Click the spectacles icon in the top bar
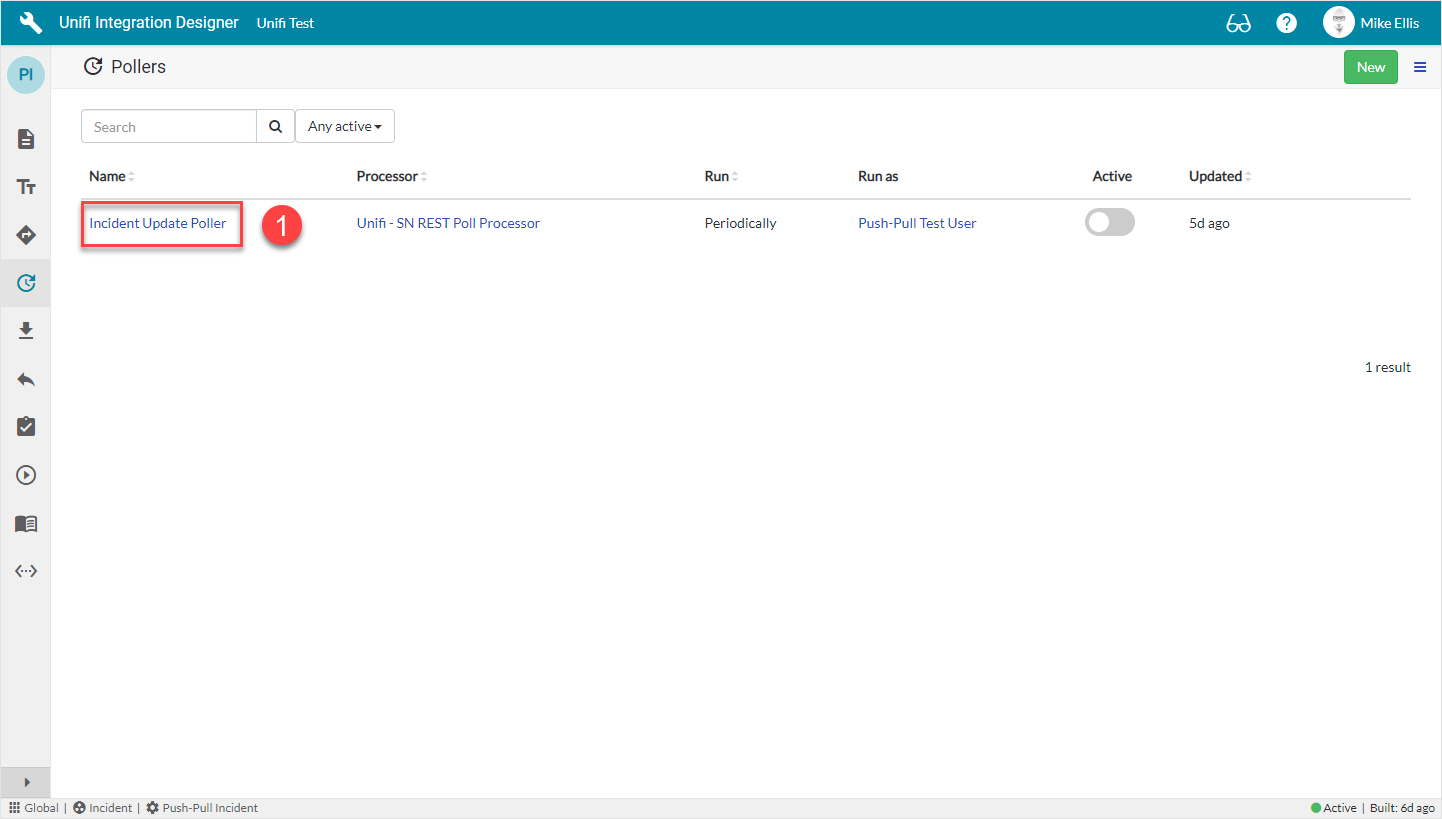1442x819 pixels. [x=1238, y=22]
